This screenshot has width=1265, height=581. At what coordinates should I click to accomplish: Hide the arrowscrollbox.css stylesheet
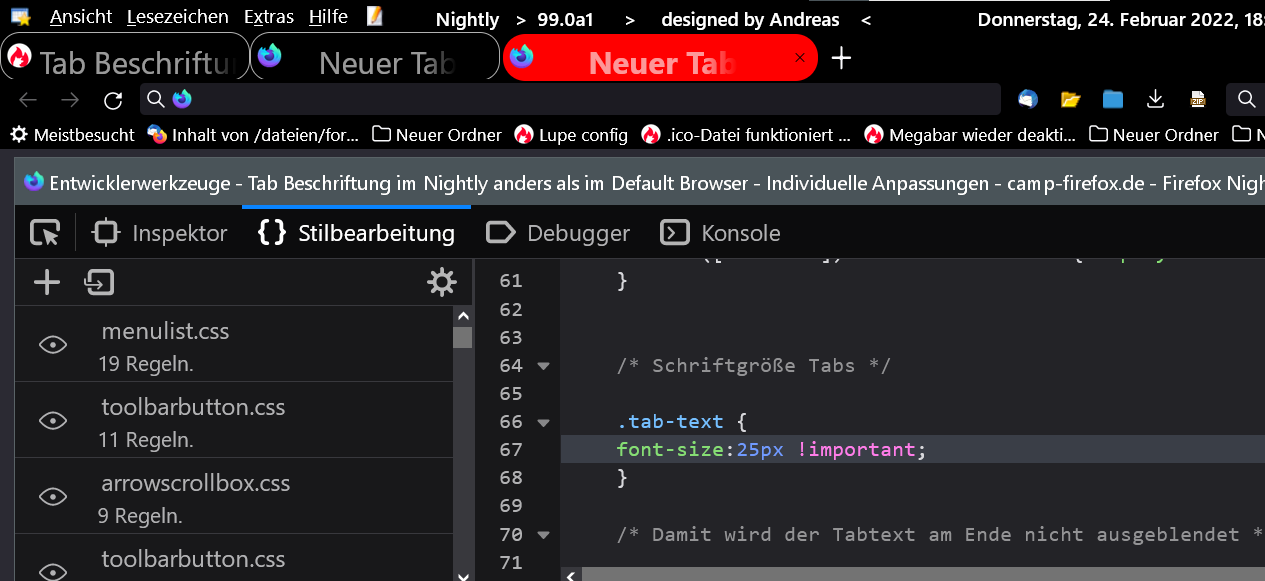52,497
